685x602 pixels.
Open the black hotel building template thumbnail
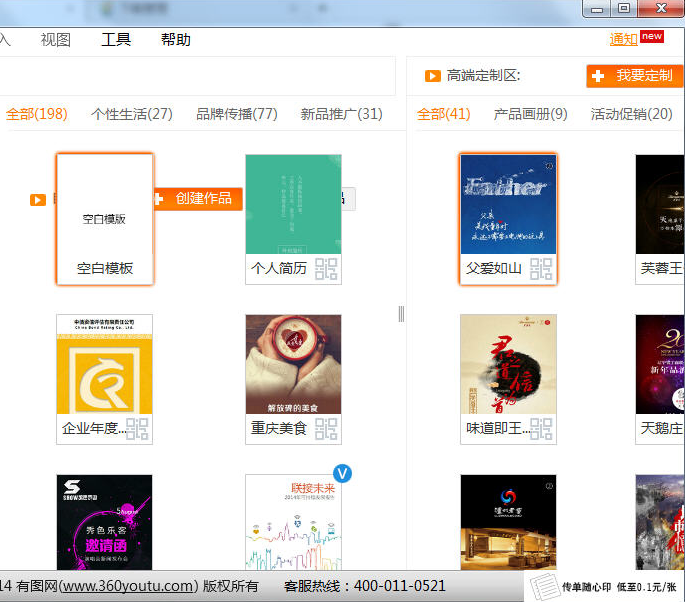508,522
